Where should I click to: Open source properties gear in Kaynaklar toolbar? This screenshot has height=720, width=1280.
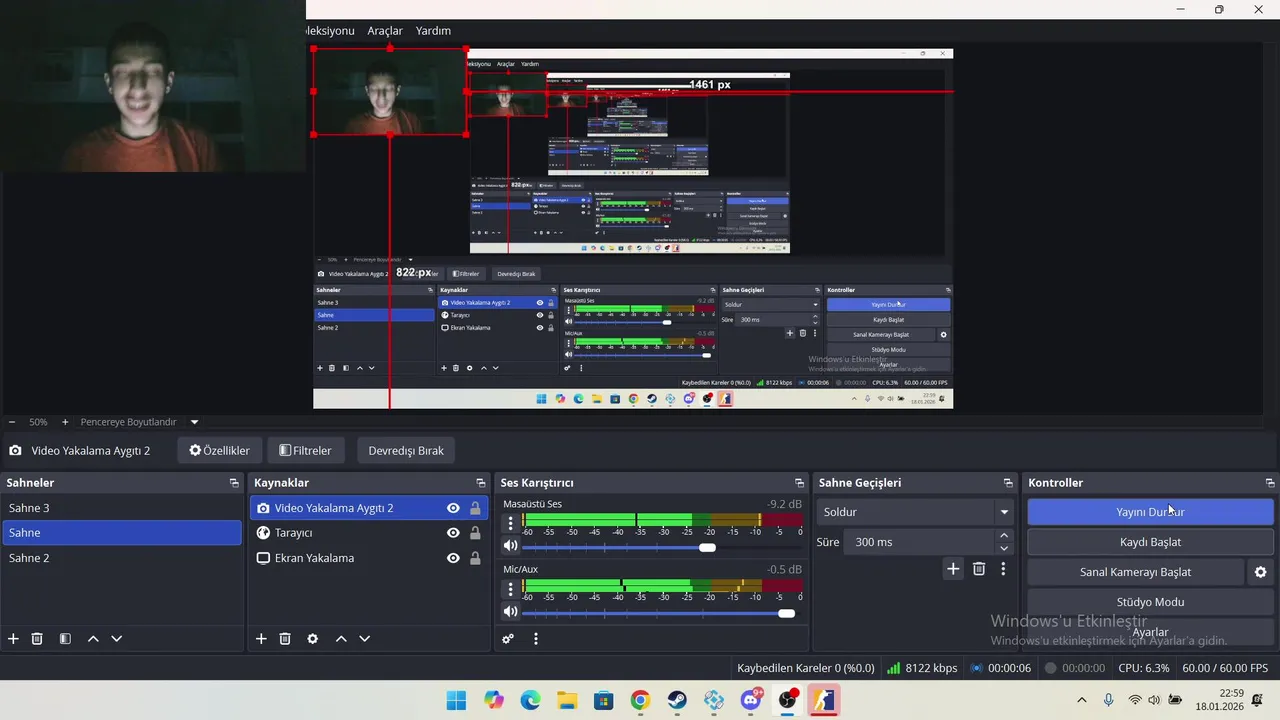(x=313, y=639)
